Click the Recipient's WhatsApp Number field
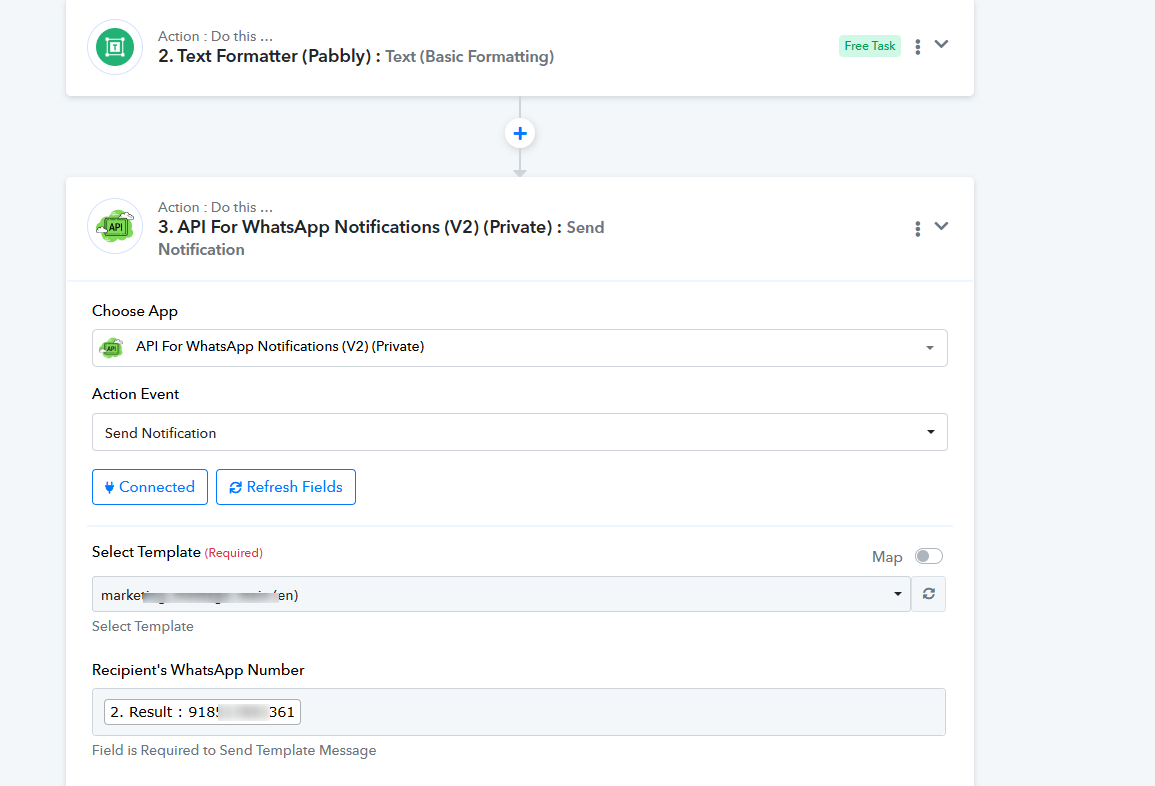1155x786 pixels. (x=519, y=712)
